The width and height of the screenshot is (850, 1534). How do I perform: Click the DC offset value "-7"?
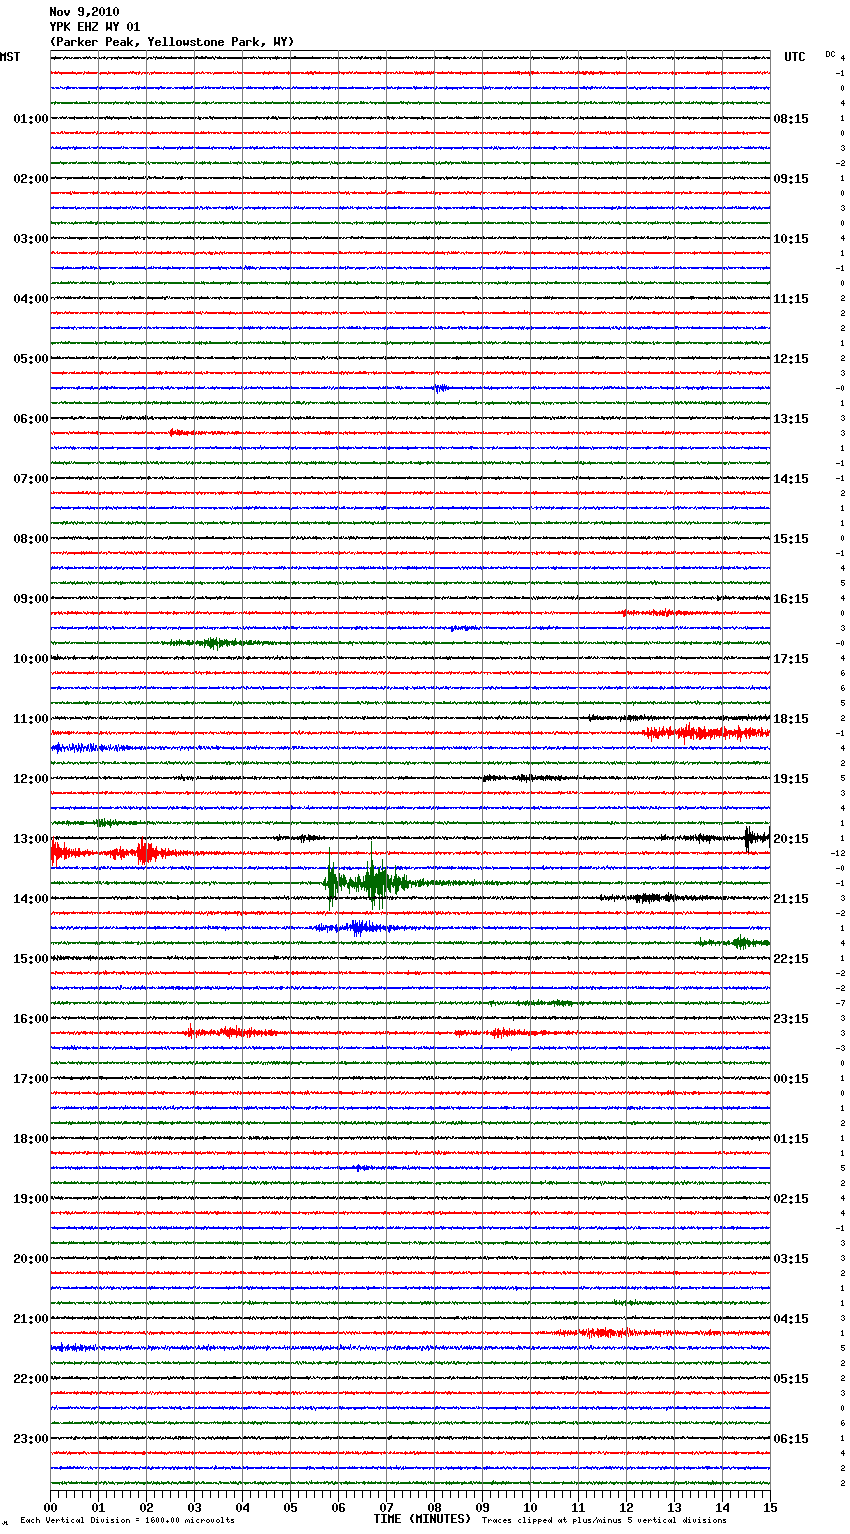[x=841, y=1003]
